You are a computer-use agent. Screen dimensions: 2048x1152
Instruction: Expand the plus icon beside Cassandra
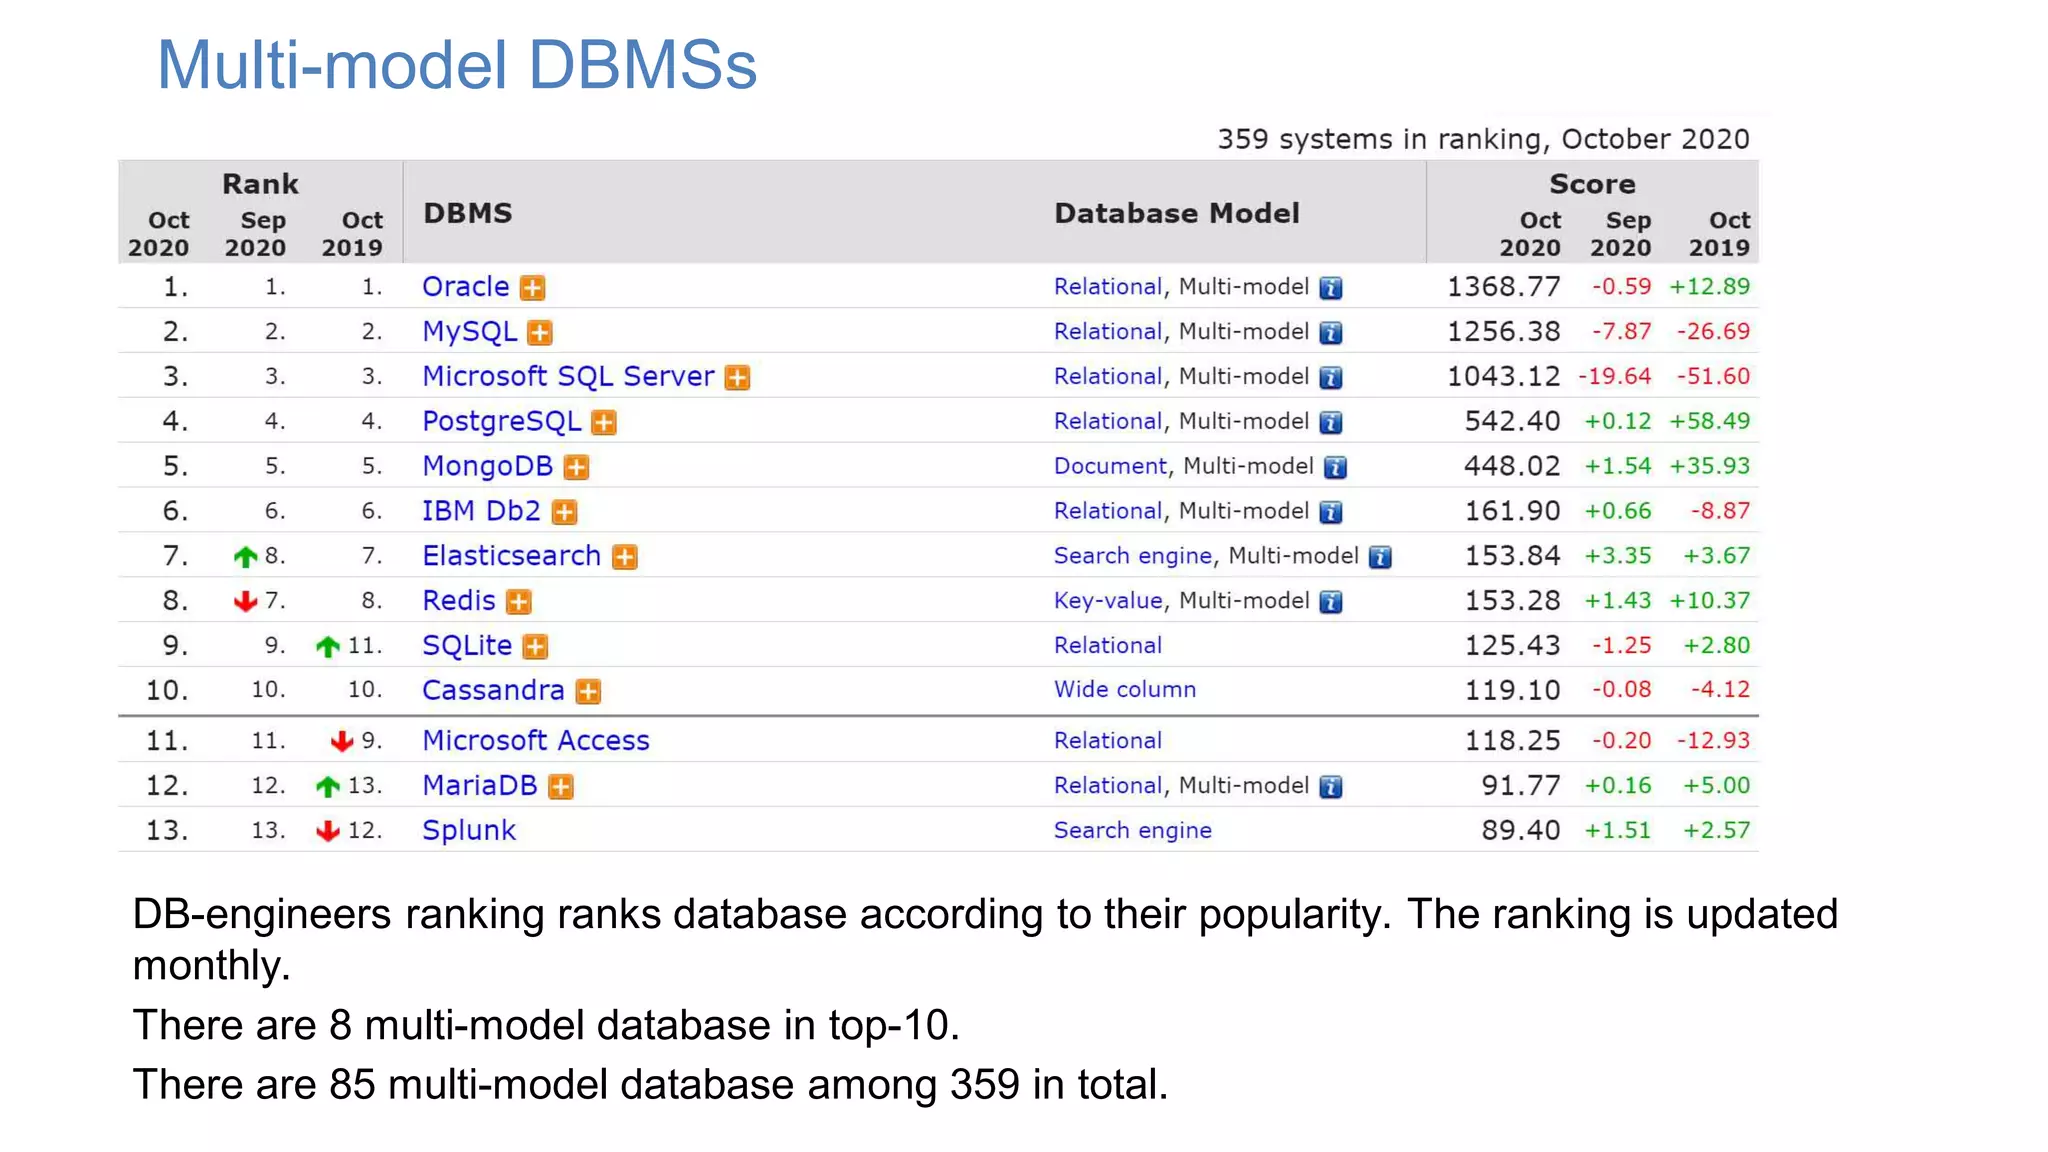click(588, 692)
